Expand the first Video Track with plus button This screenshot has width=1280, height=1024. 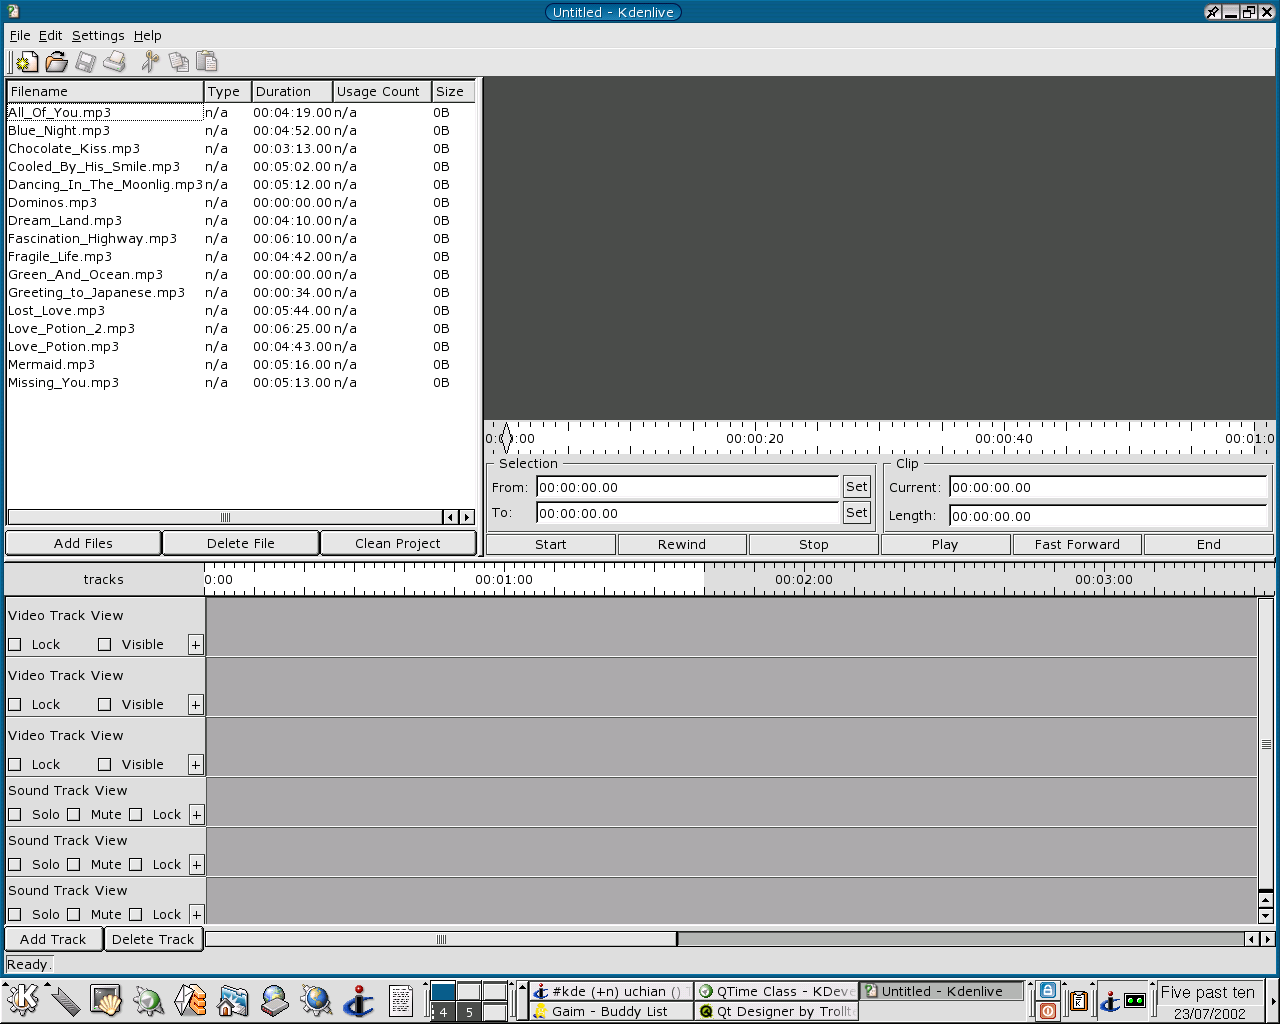point(196,645)
